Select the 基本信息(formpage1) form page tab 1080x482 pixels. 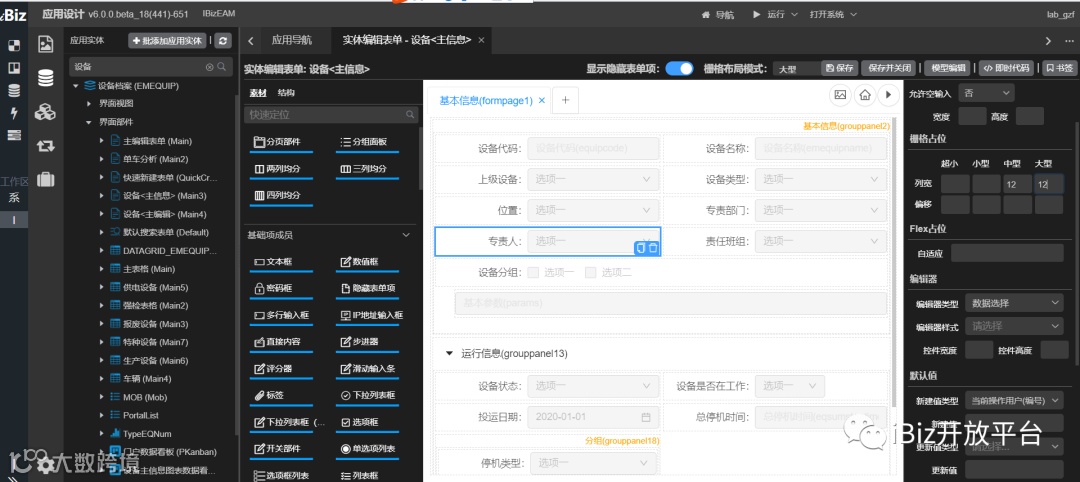pos(486,101)
